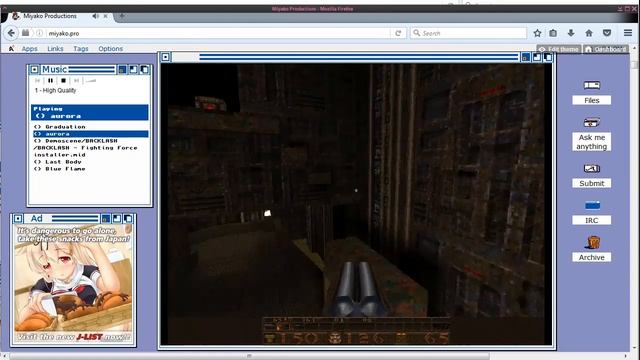Go to the Firefox home page

(x=589, y=33)
